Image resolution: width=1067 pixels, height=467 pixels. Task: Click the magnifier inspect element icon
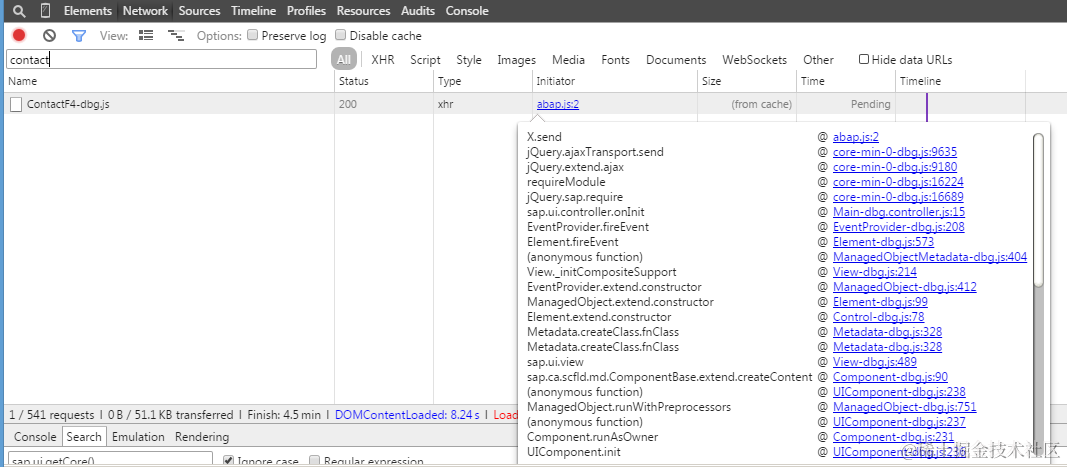(x=20, y=11)
